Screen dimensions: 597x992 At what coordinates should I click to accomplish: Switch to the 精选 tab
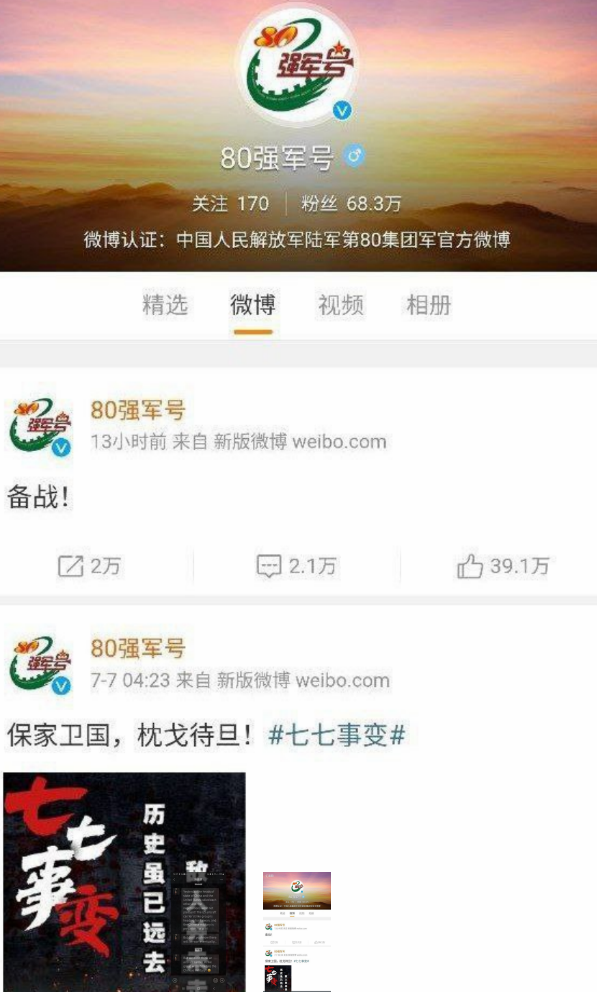pos(165,305)
